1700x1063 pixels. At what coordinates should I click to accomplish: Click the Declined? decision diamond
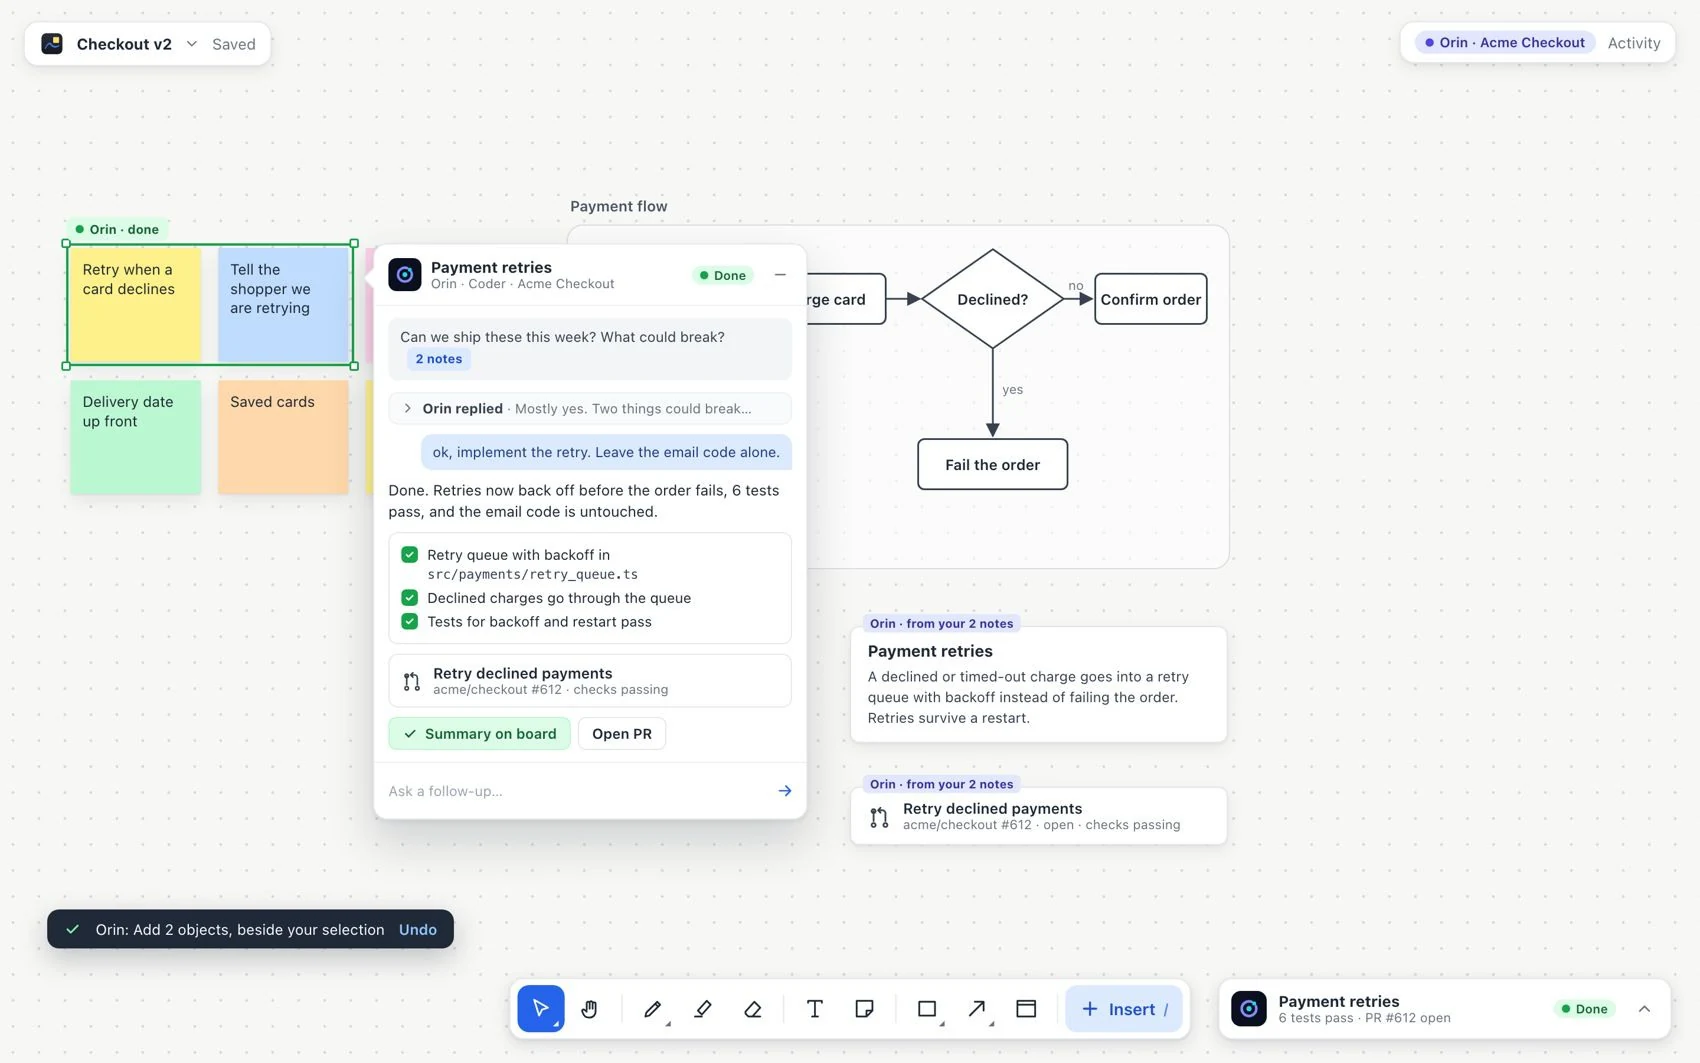(x=992, y=299)
